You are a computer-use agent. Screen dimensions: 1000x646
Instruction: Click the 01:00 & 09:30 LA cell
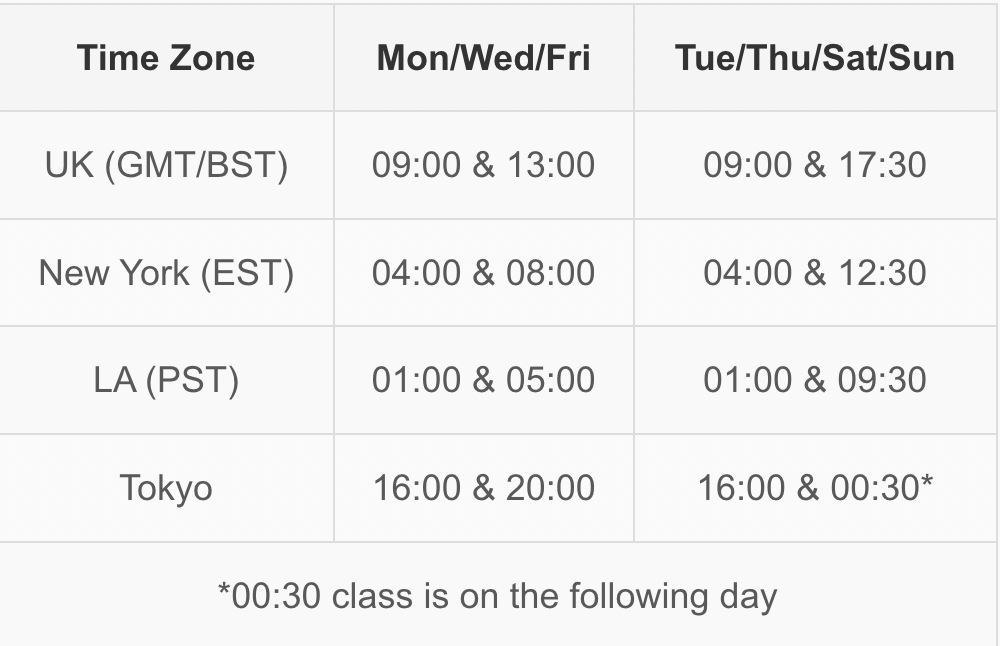coord(815,381)
